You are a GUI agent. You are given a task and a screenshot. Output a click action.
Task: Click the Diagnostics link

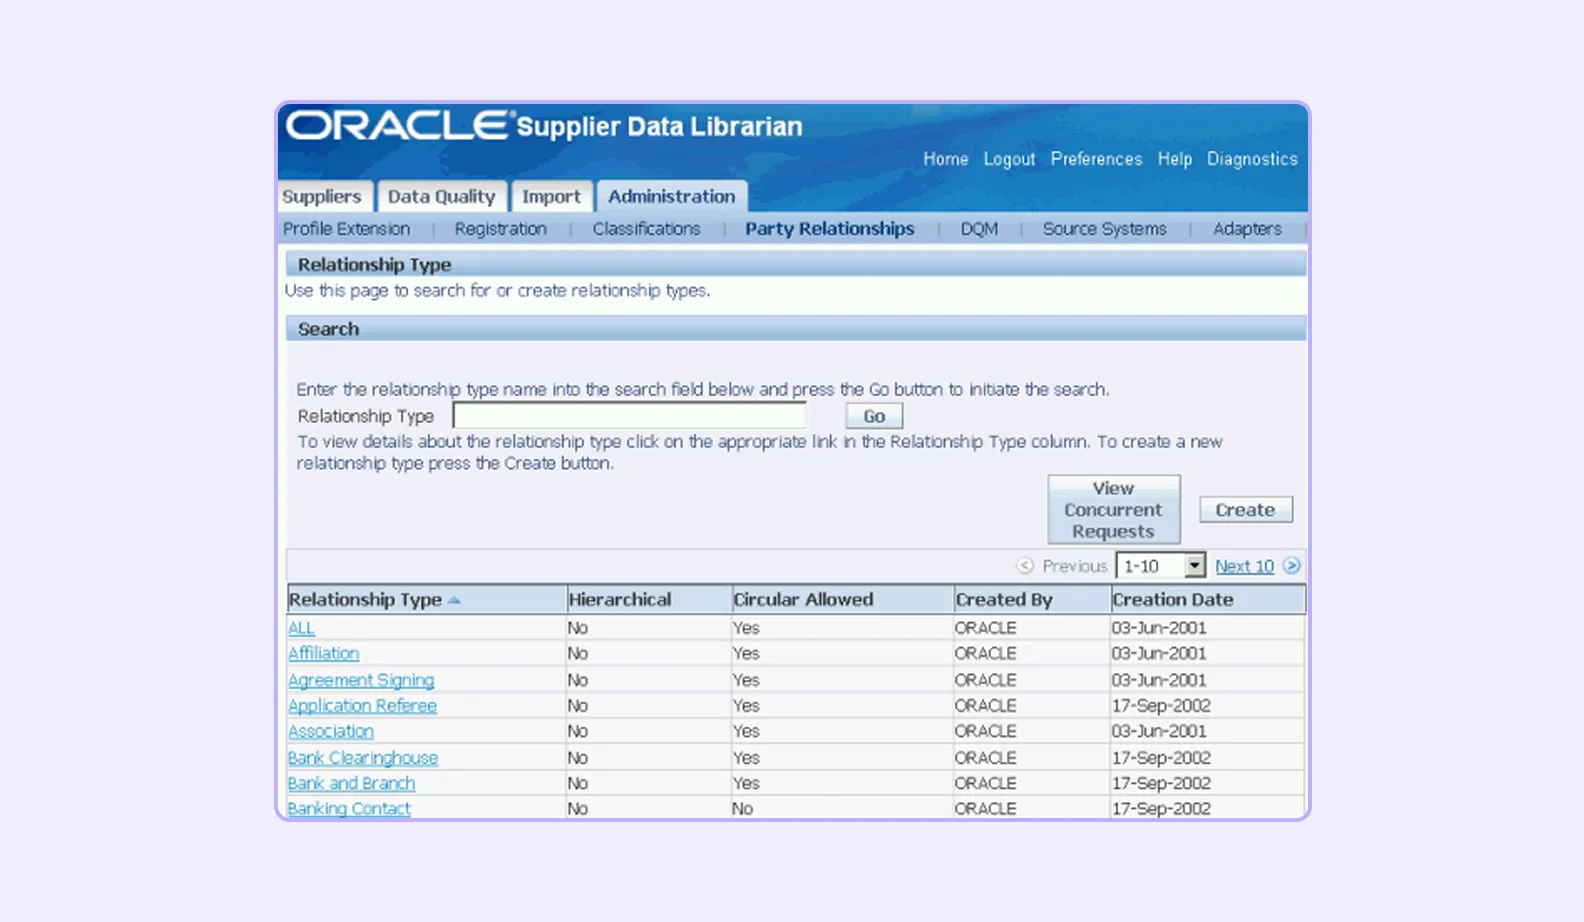pos(1252,159)
